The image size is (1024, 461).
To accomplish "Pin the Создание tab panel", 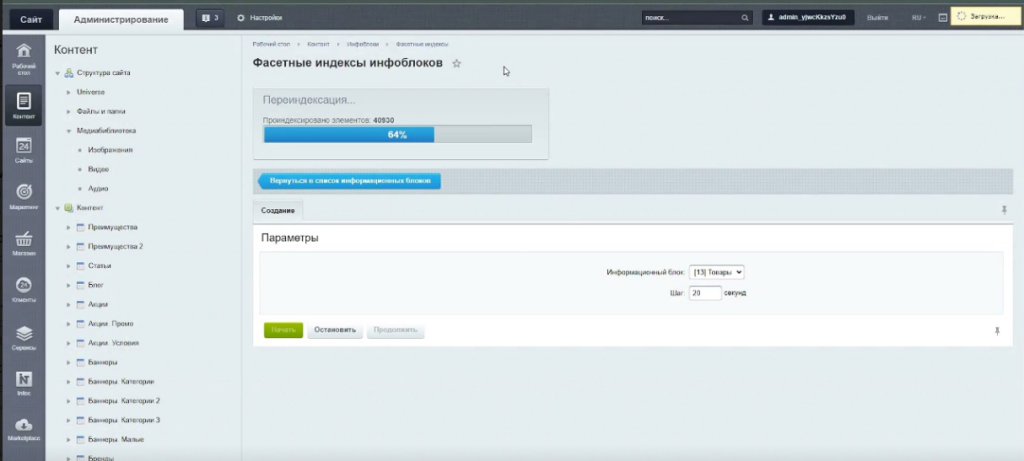I will coord(1004,210).
